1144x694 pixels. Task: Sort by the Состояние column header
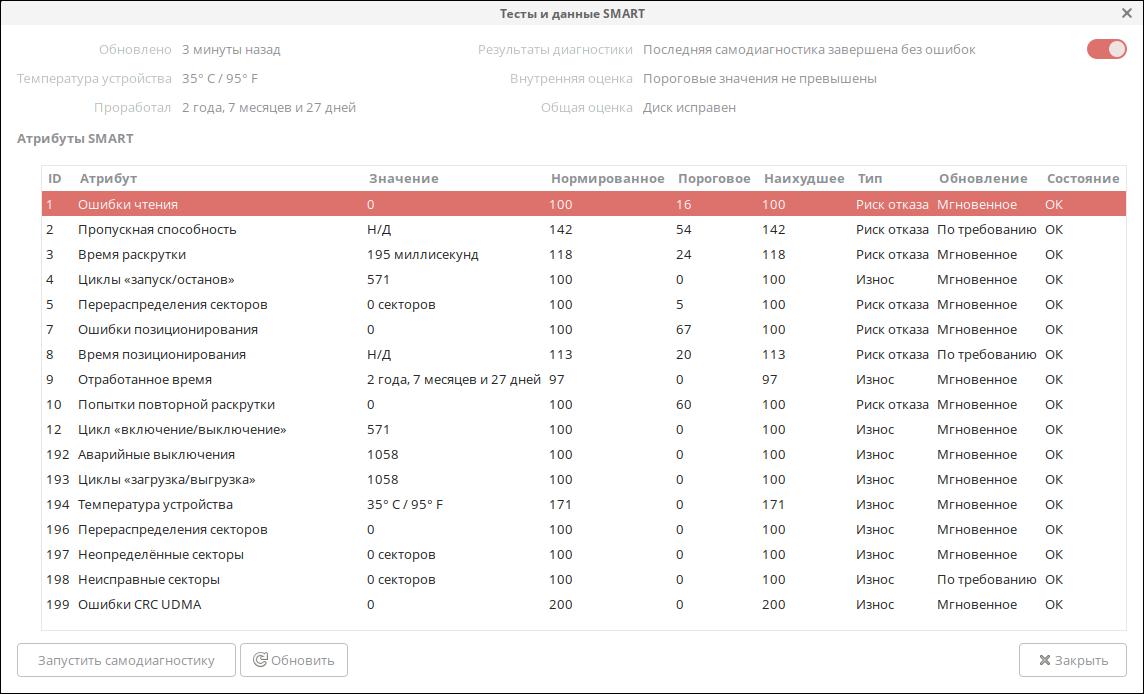(x=1082, y=178)
